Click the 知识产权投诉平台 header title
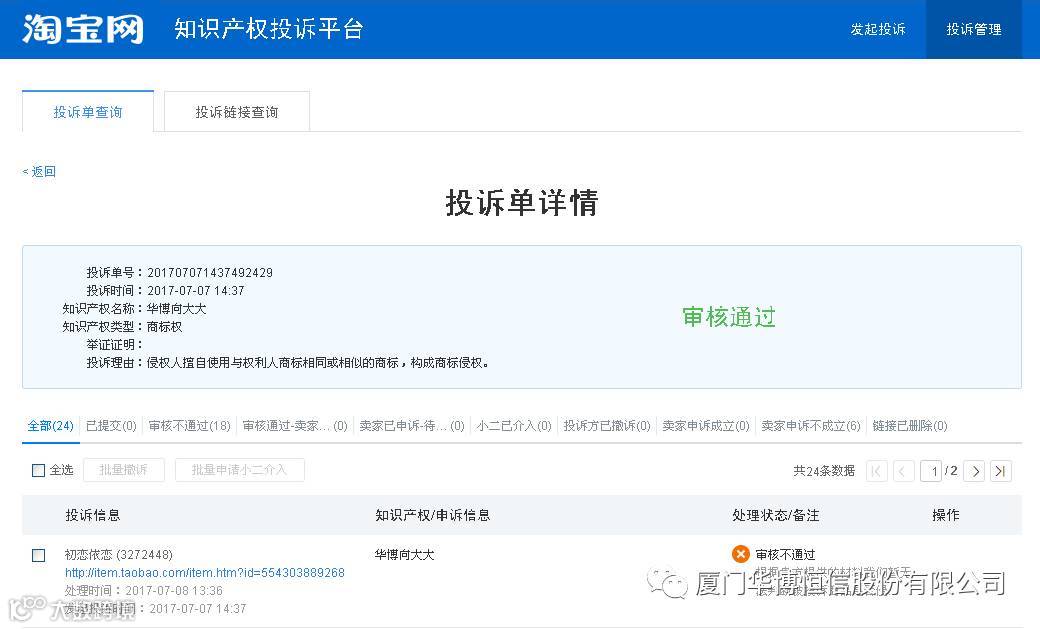This screenshot has width=1040, height=629. pos(269,29)
